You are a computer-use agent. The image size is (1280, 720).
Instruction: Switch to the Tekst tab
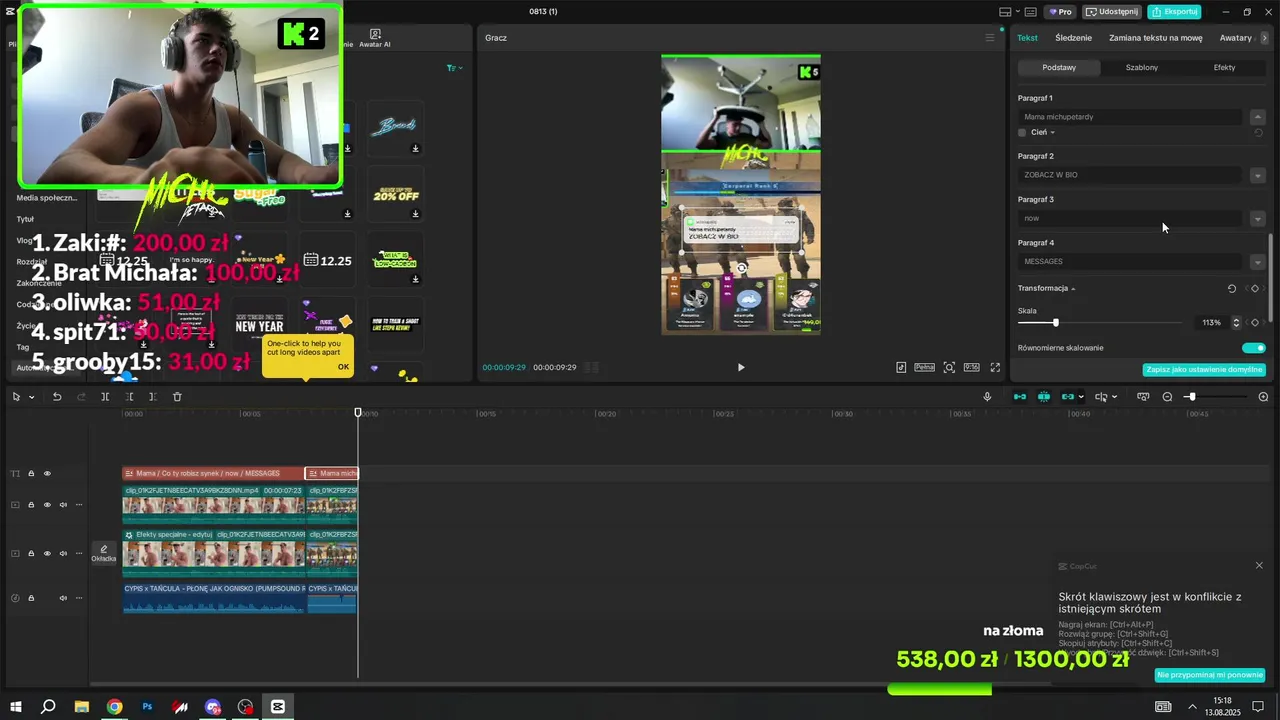coord(1027,38)
